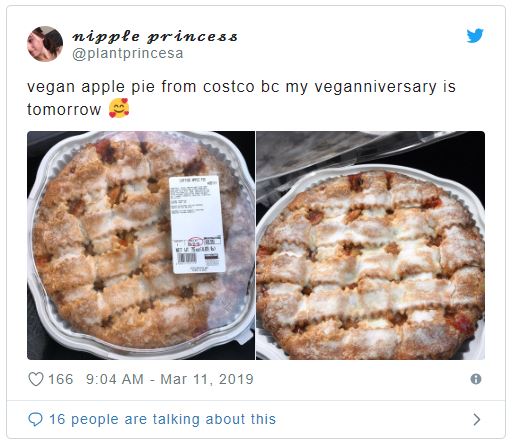Click the 166 likes count
Viewport: 512px width, 443px height.
[x=61, y=379]
